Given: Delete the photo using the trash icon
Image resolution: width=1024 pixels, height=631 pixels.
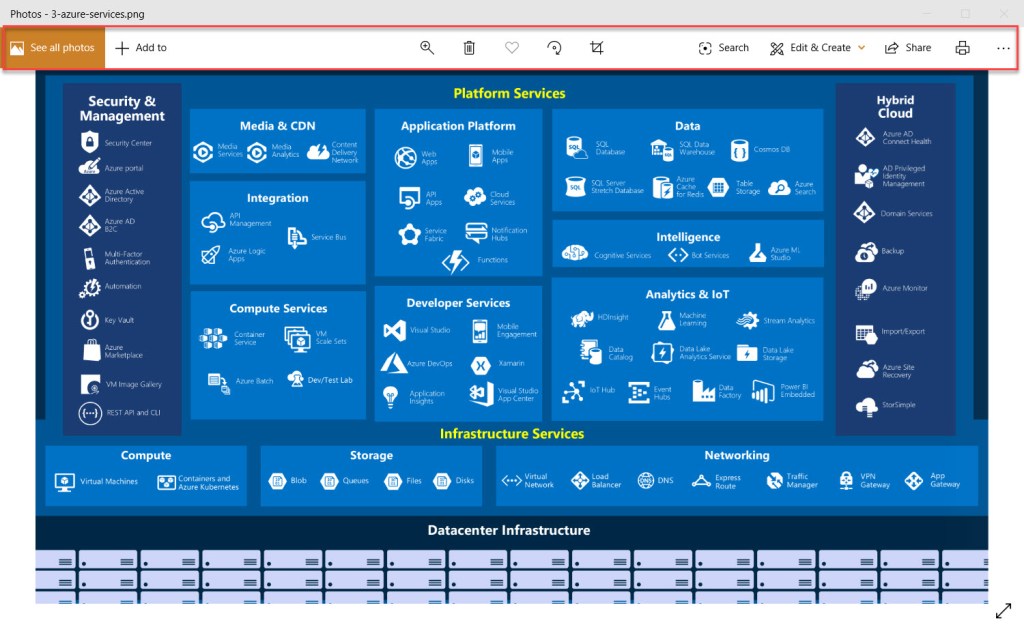Looking at the screenshot, I should coord(469,48).
